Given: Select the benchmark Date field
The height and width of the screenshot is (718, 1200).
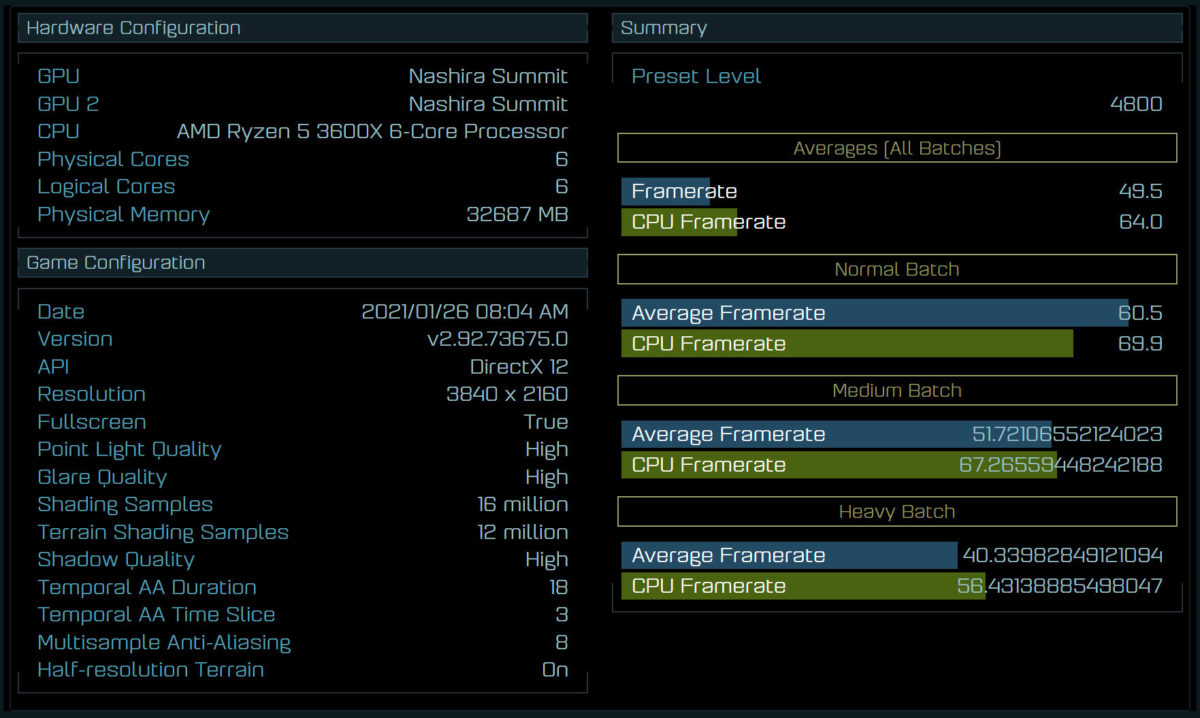Looking at the screenshot, I should pos(60,312).
